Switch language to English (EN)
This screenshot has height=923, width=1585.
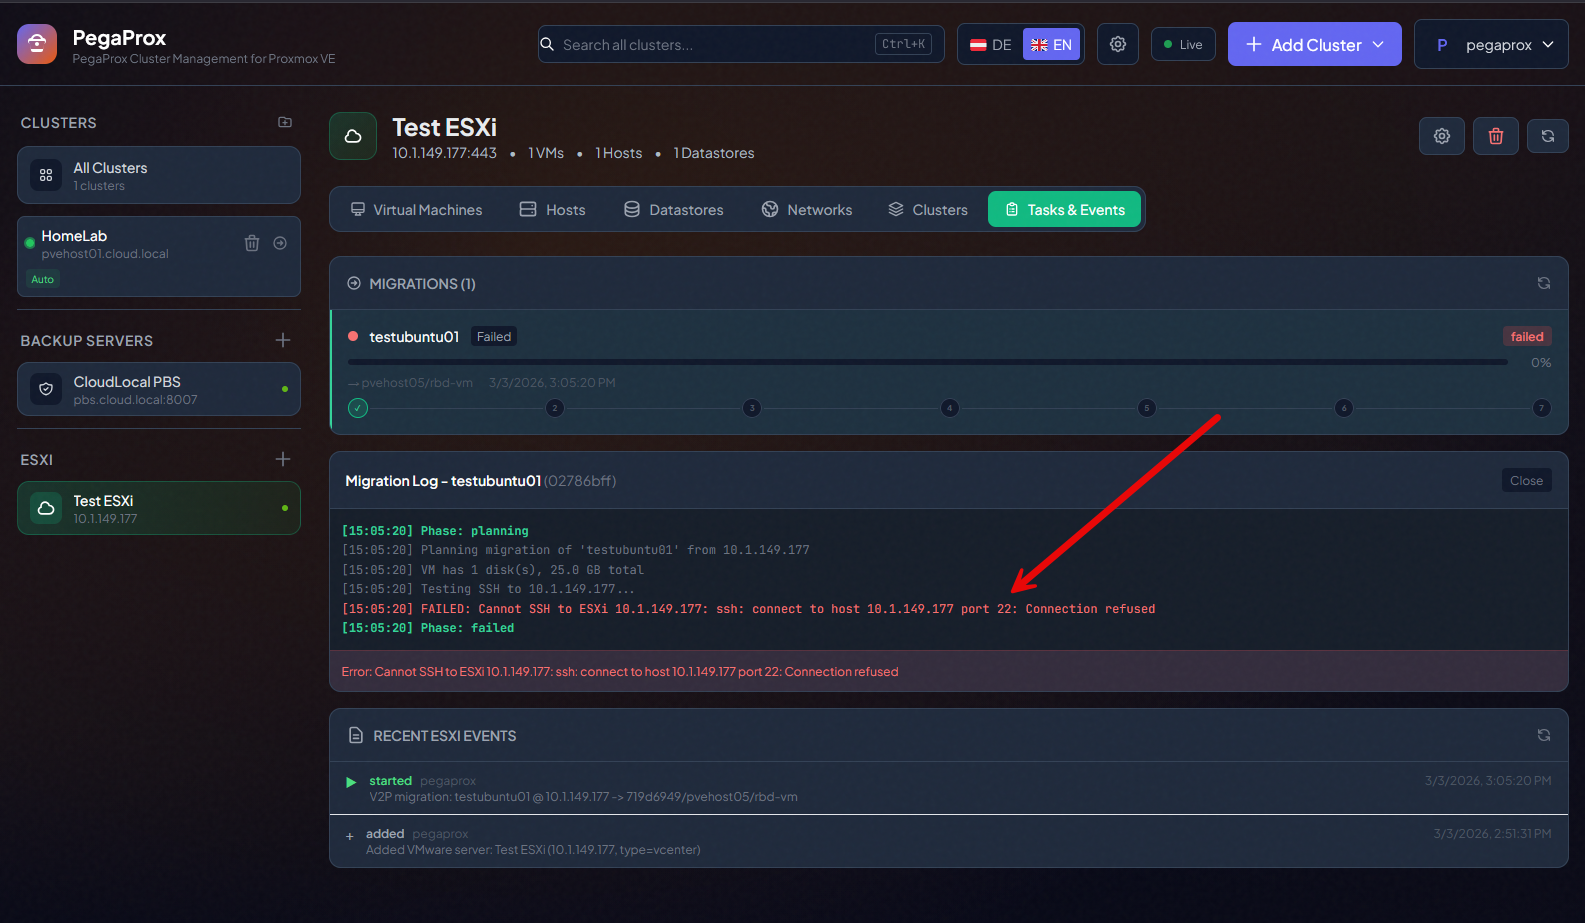(1051, 45)
